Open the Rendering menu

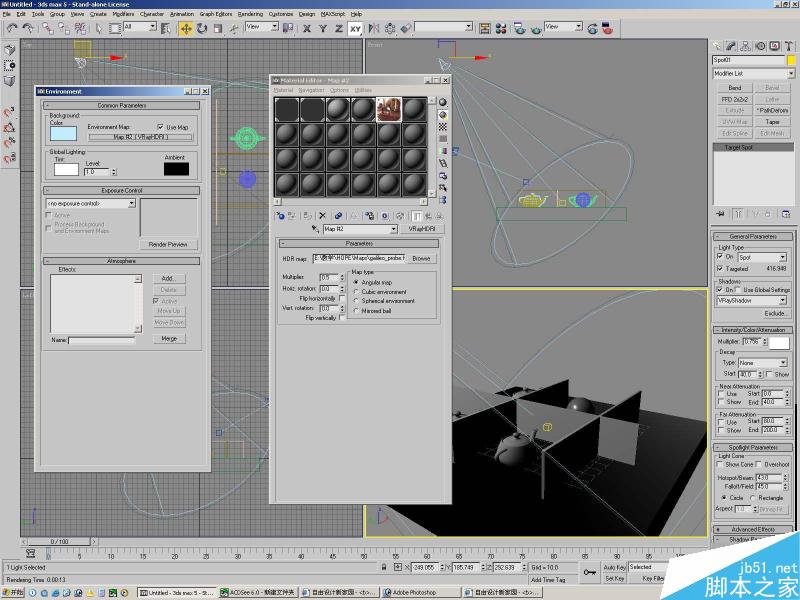tap(251, 14)
